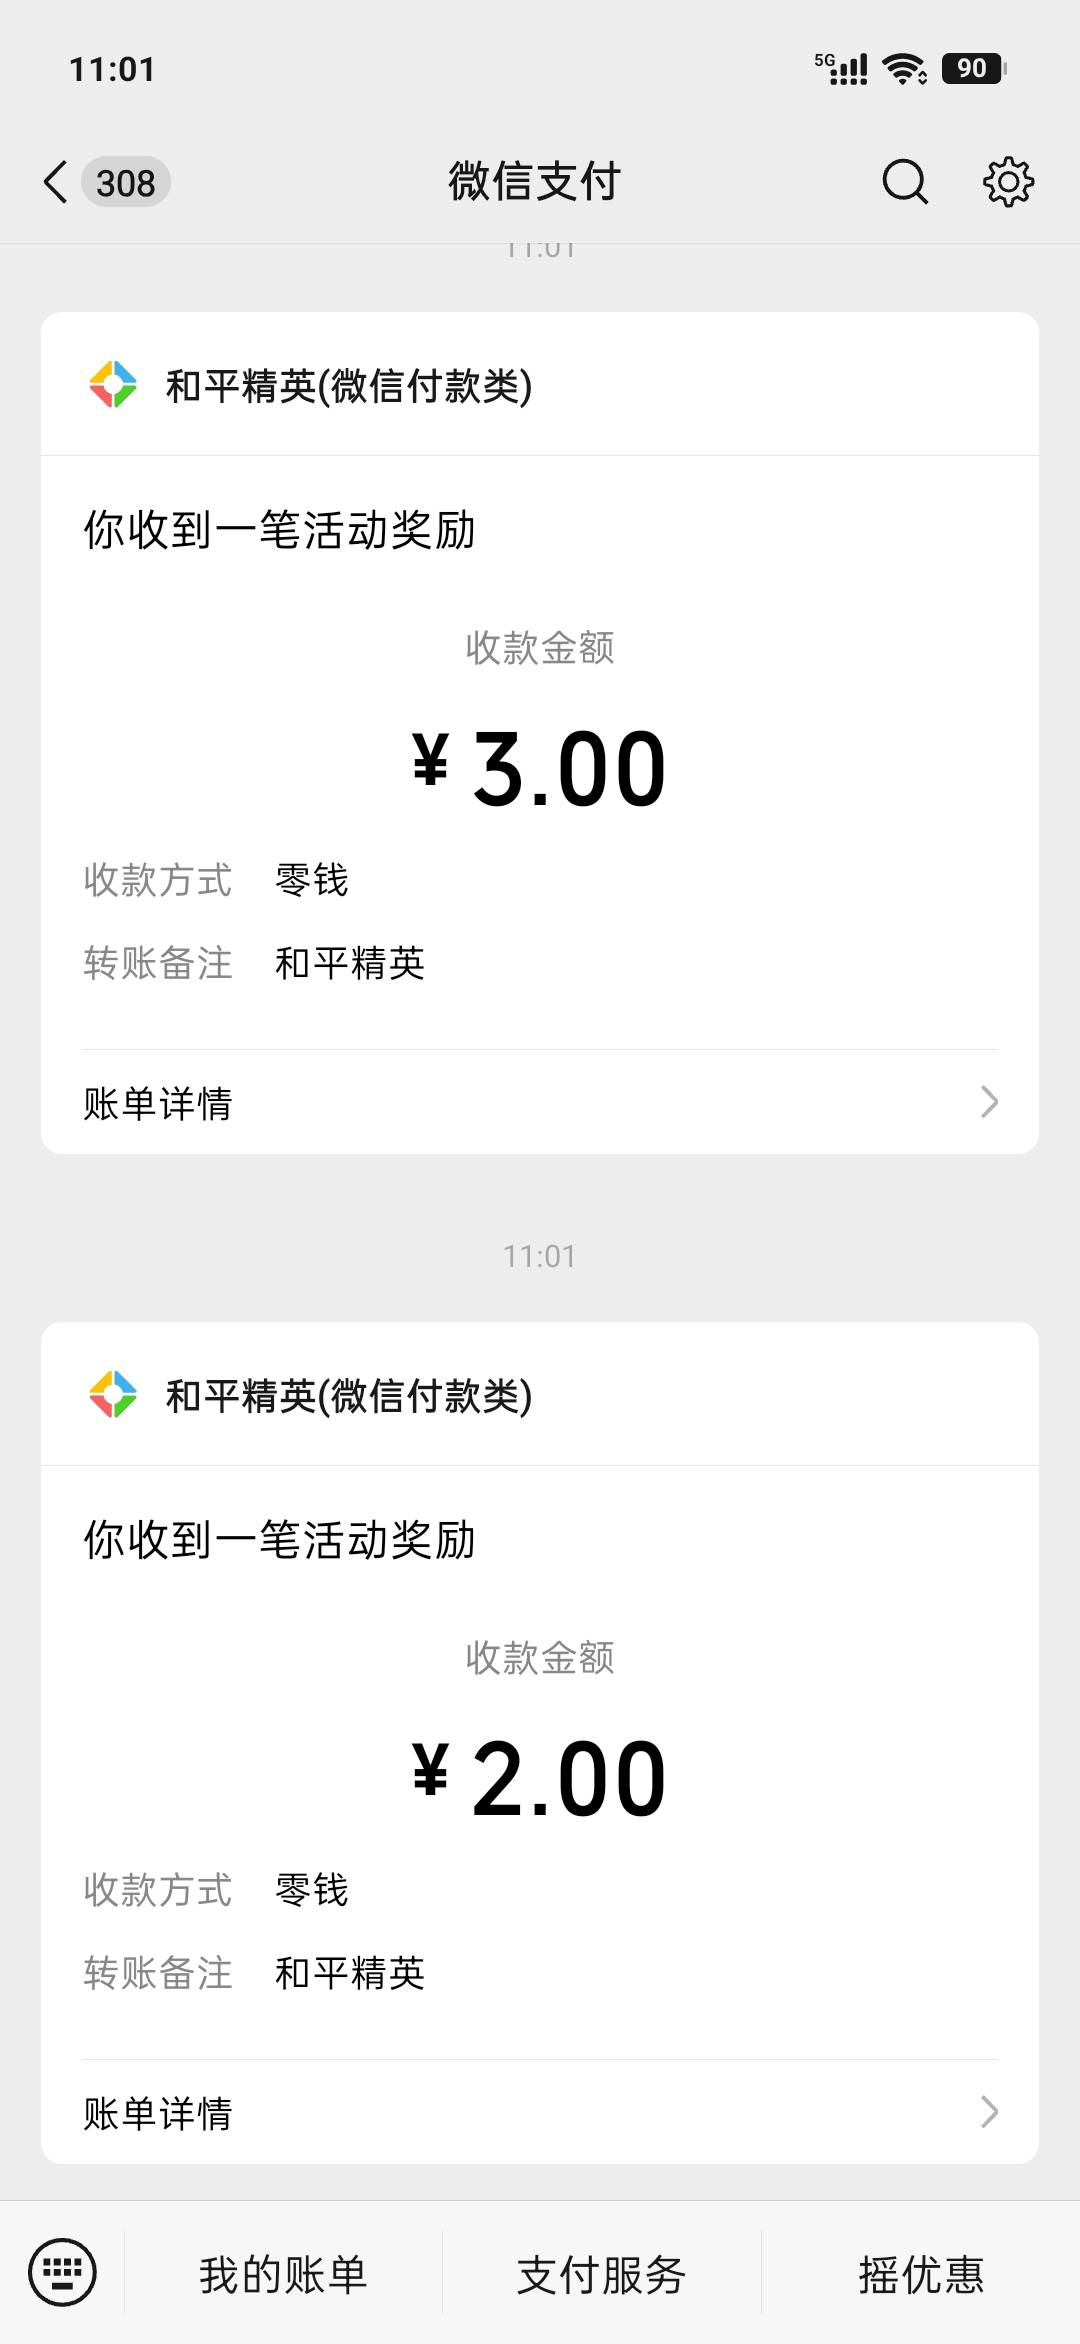Tap the colorful logo of second 和平精英 card

[x=113, y=1395]
